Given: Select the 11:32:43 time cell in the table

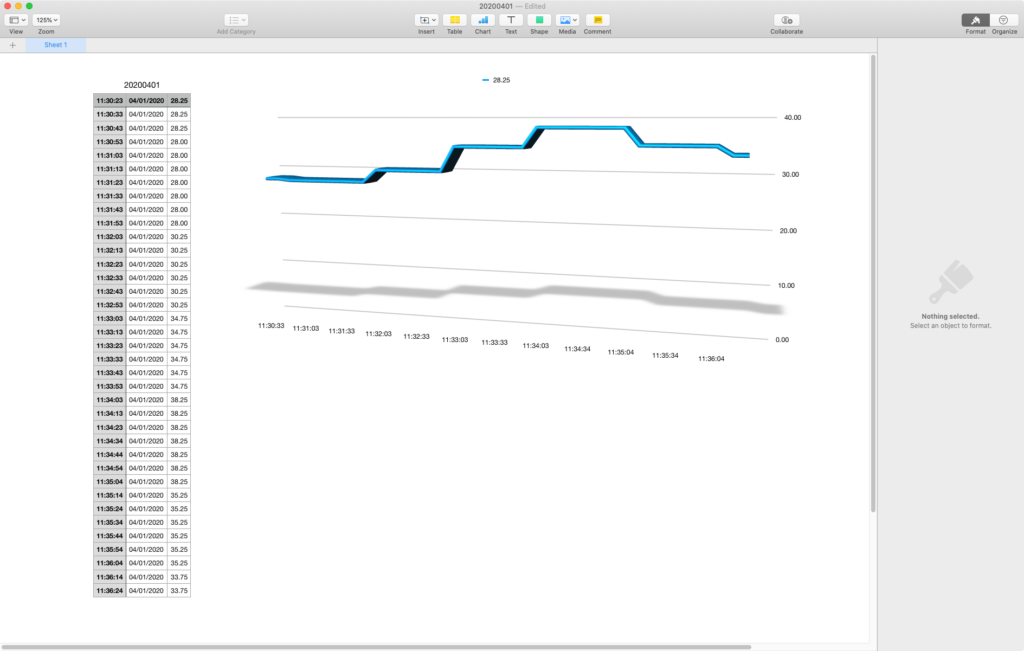Looking at the screenshot, I should pos(110,291).
